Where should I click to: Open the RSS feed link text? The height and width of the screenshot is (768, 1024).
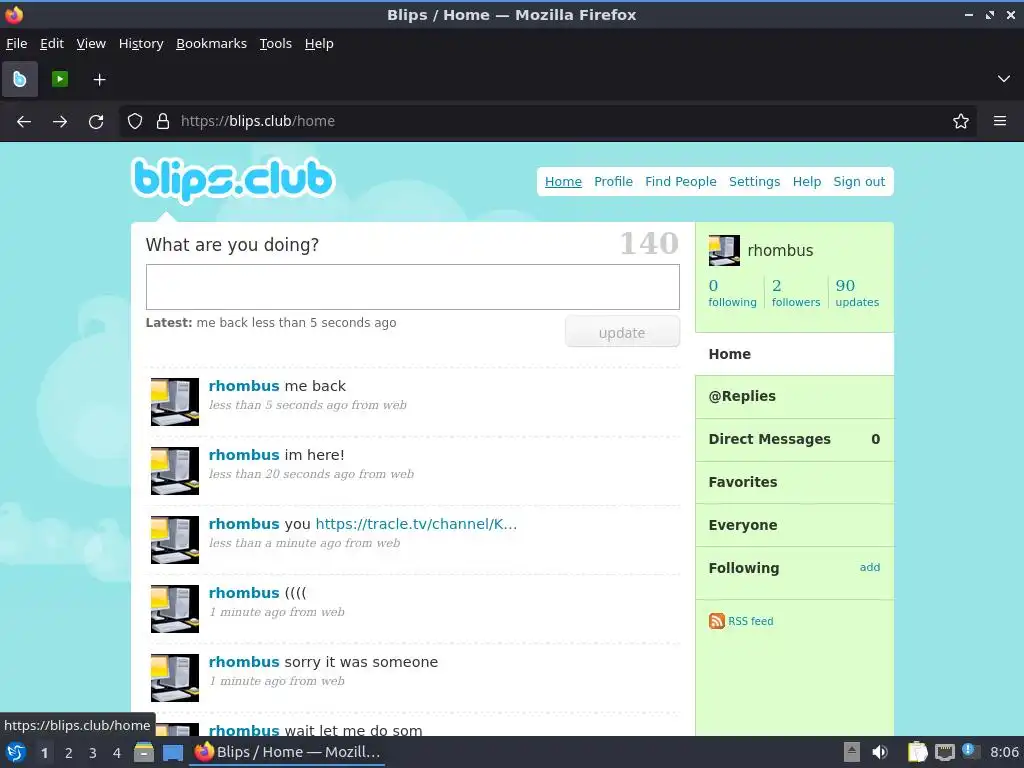point(750,621)
